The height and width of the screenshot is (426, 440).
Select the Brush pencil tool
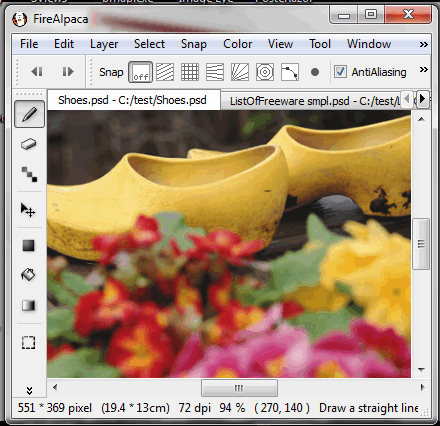coord(29,114)
